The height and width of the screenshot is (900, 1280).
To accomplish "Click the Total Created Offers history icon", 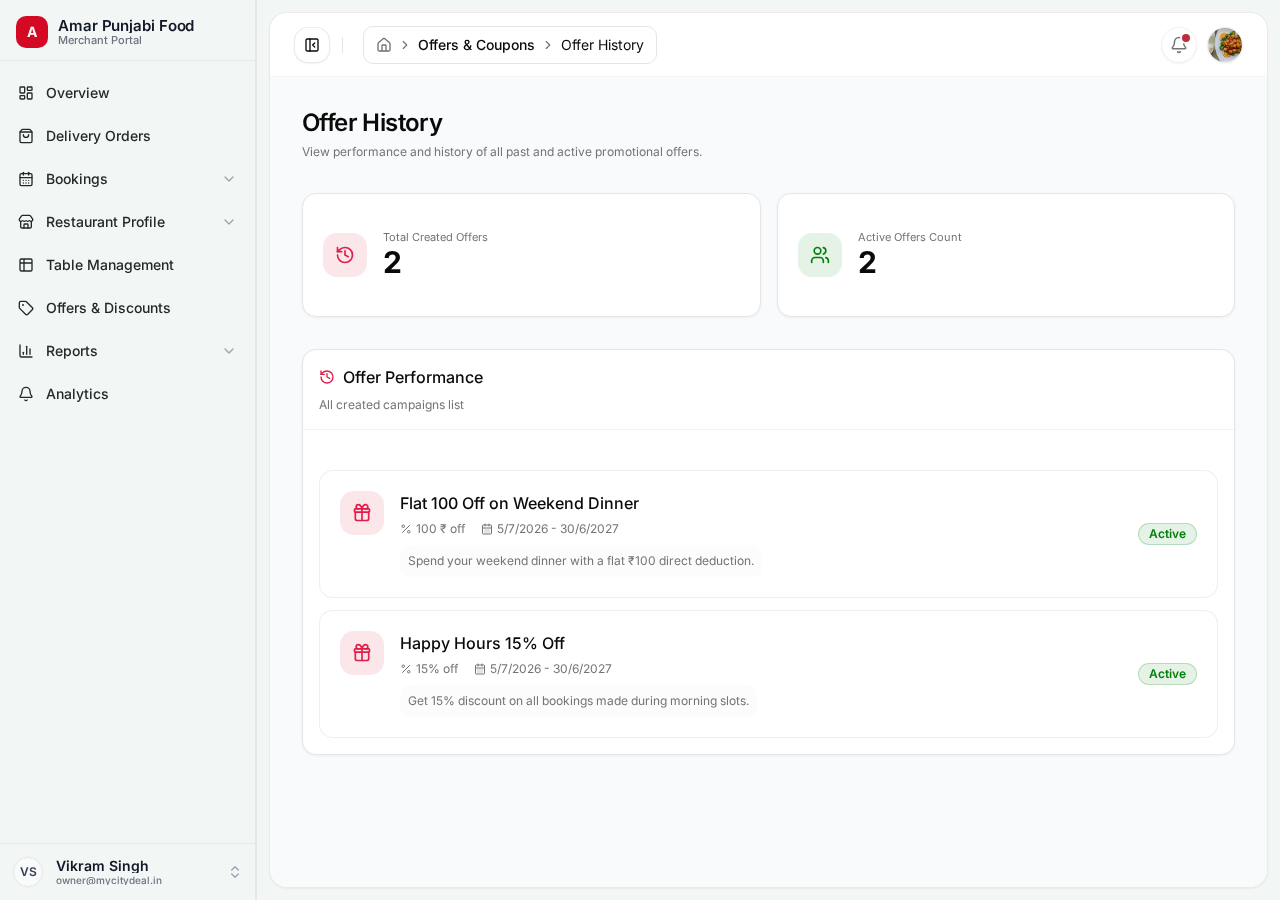I will [345, 255].
